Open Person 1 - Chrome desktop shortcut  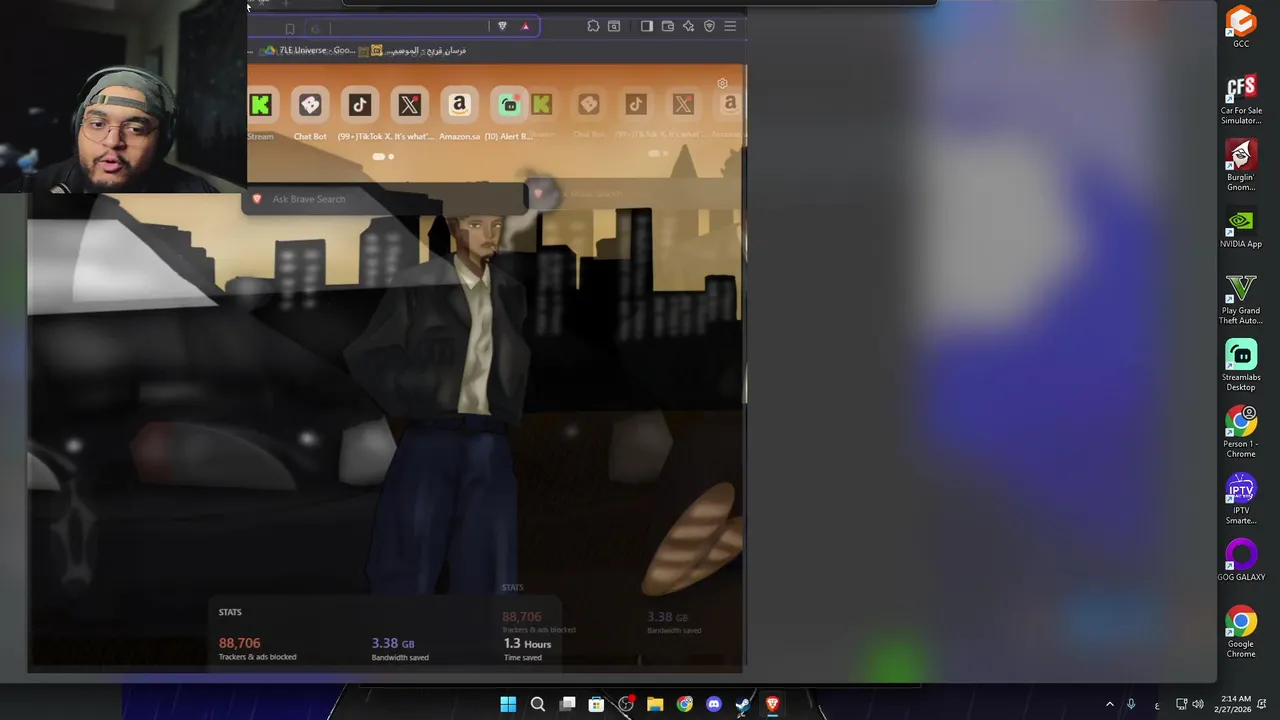point(1241,432)
